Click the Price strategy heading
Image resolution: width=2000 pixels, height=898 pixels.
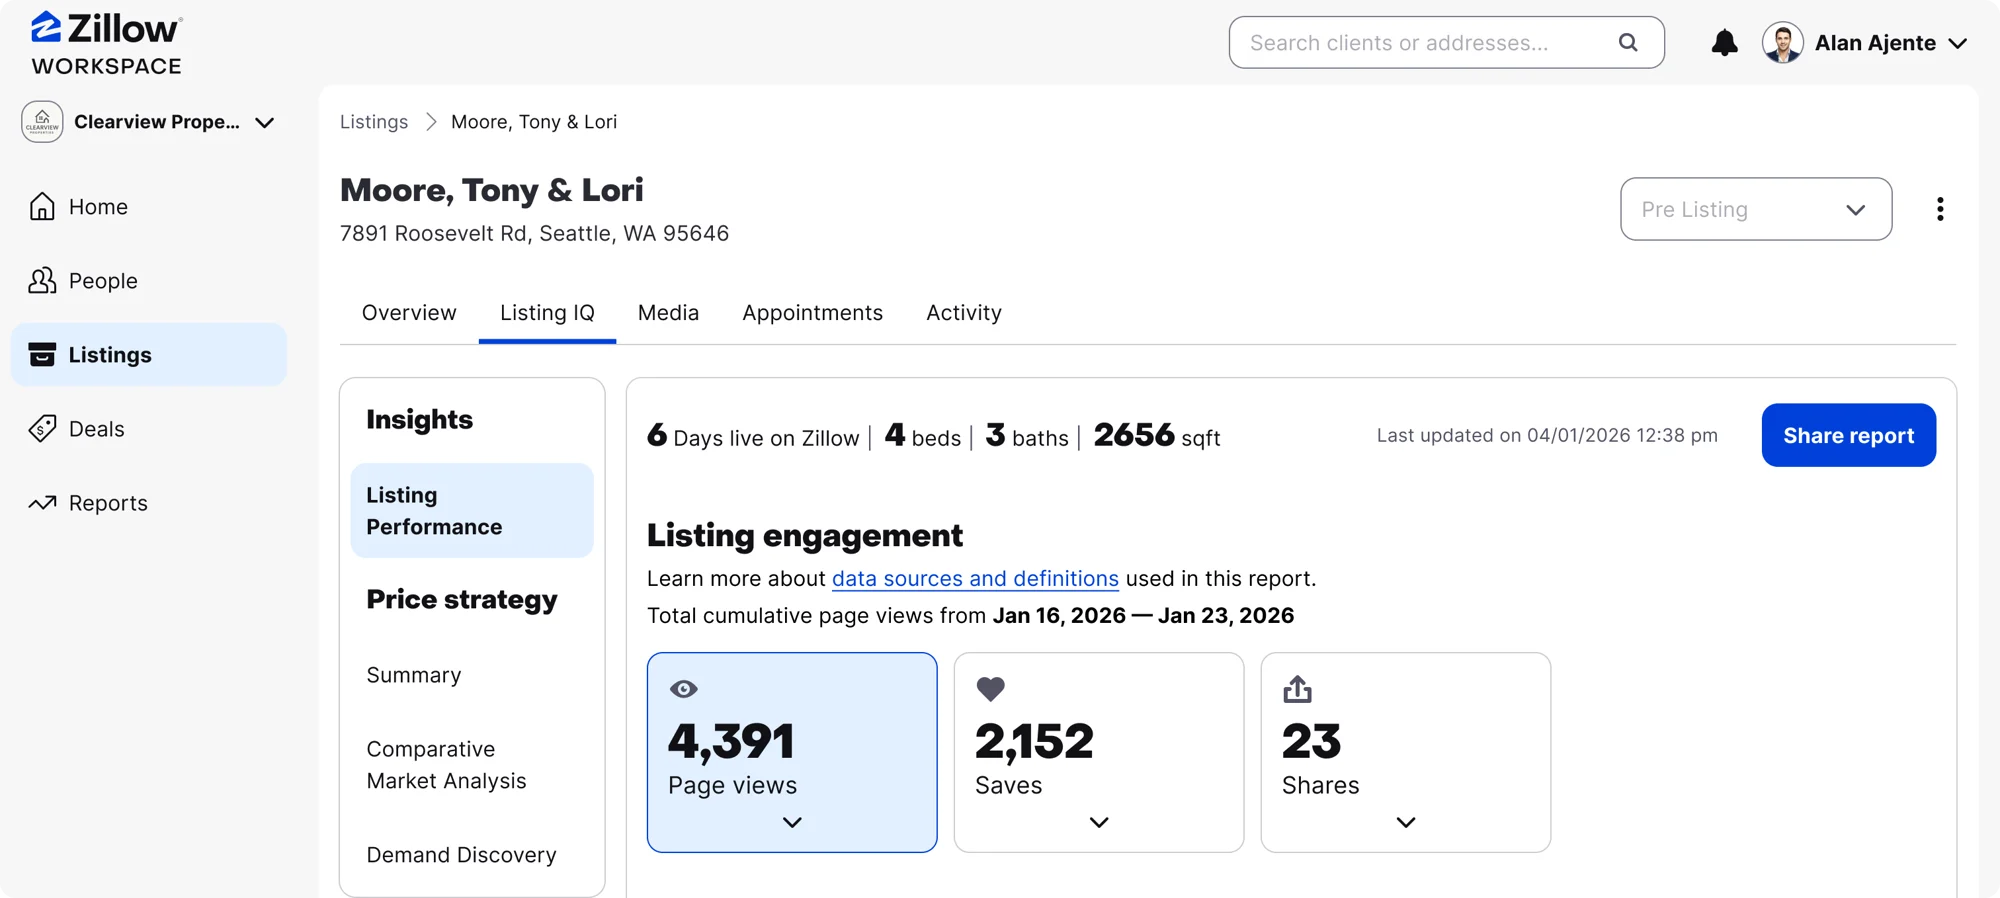[462, 600]
